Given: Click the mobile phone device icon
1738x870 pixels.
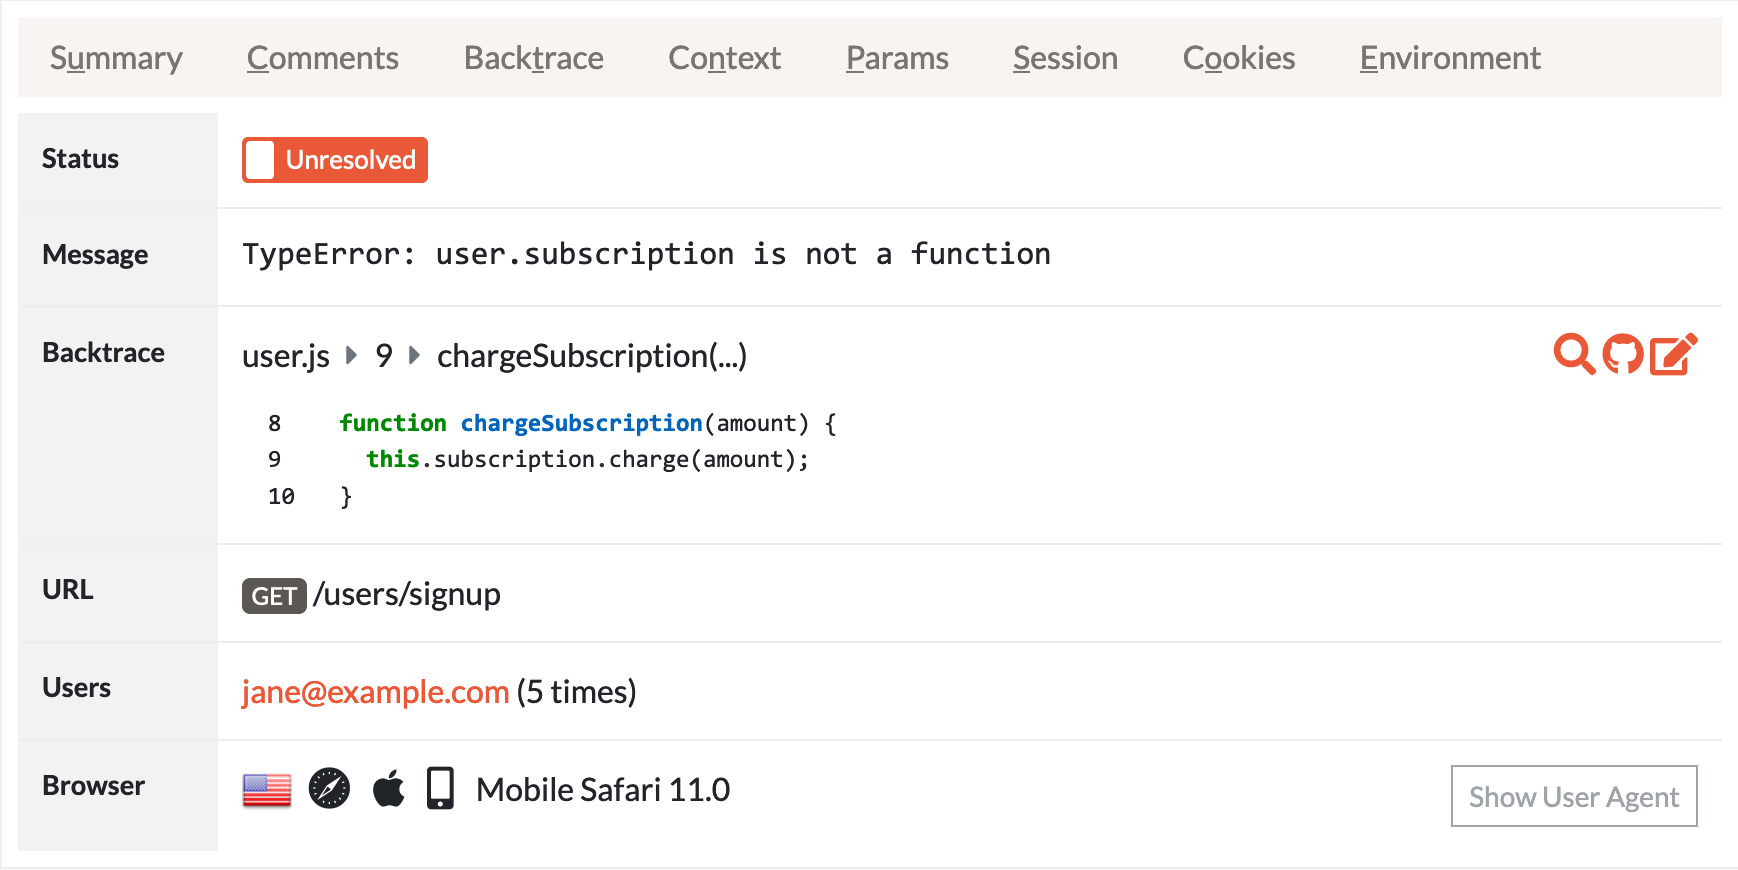Looking at the screenshot, I should point(440,788).
